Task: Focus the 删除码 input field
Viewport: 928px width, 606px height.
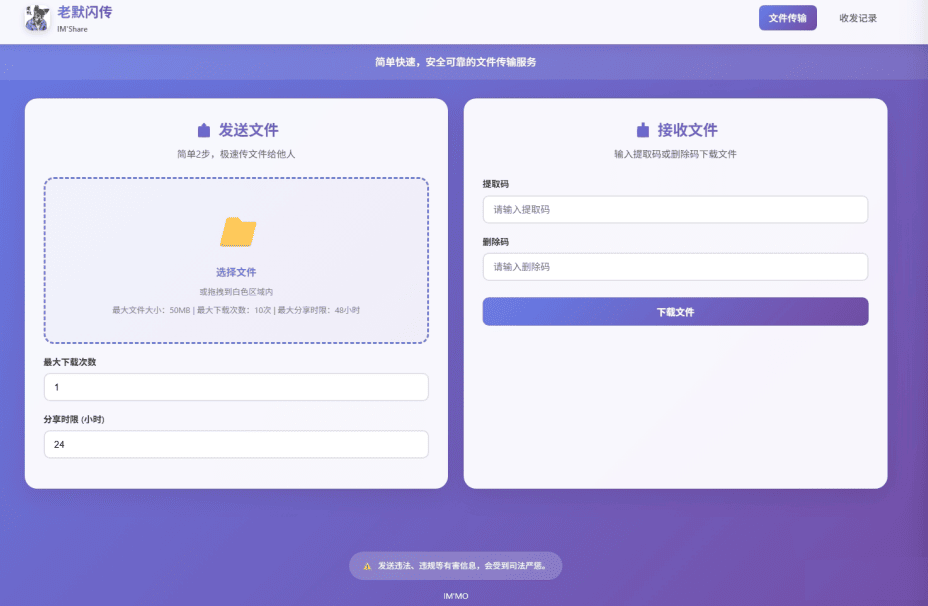Action: click(x=675, y=267)
